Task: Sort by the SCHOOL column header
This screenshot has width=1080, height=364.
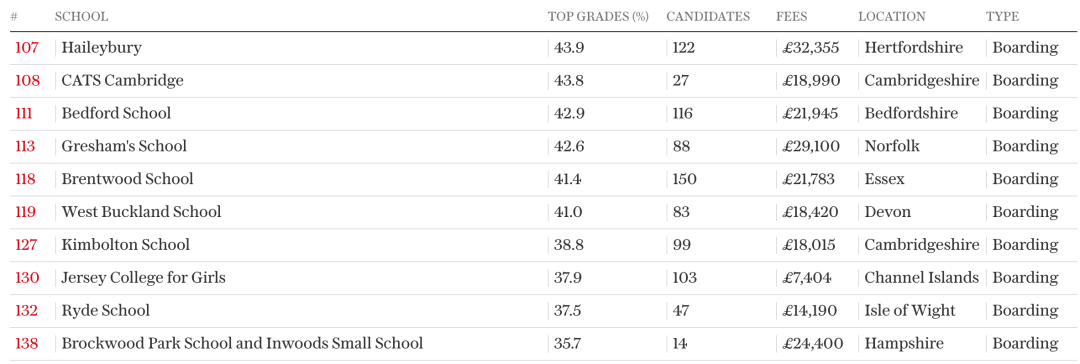Action: pyautogui.click(x=81, y=17)
